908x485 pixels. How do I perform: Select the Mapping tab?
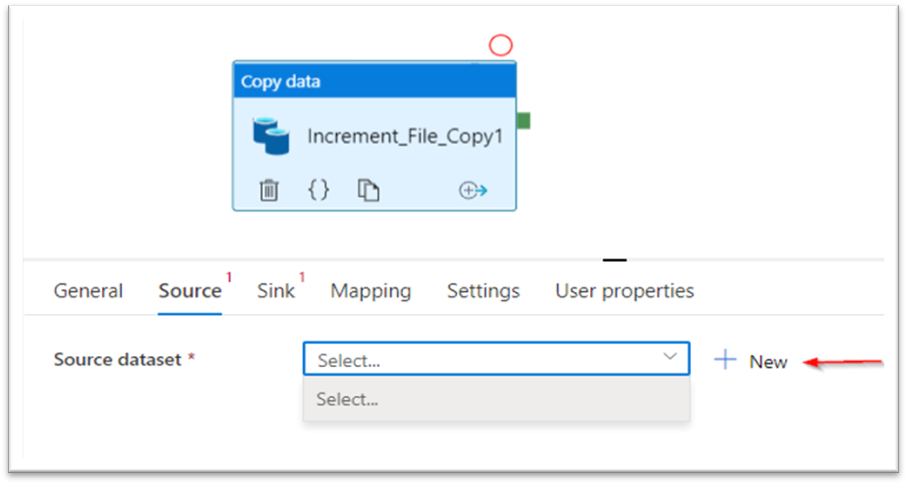pos(370,291)
